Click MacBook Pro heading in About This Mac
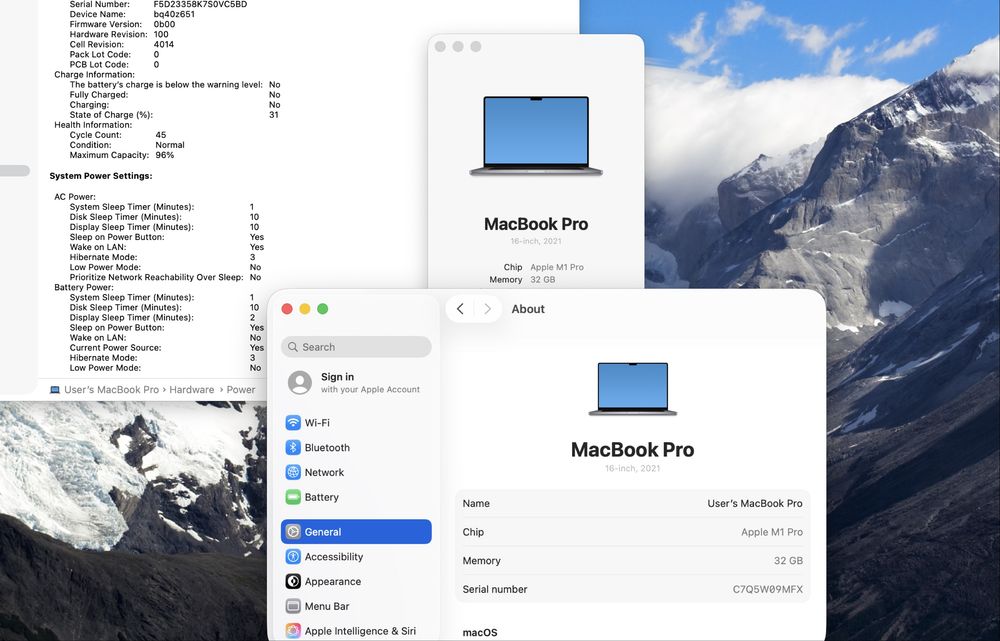1000x641 pixels. tap(536, 224)
